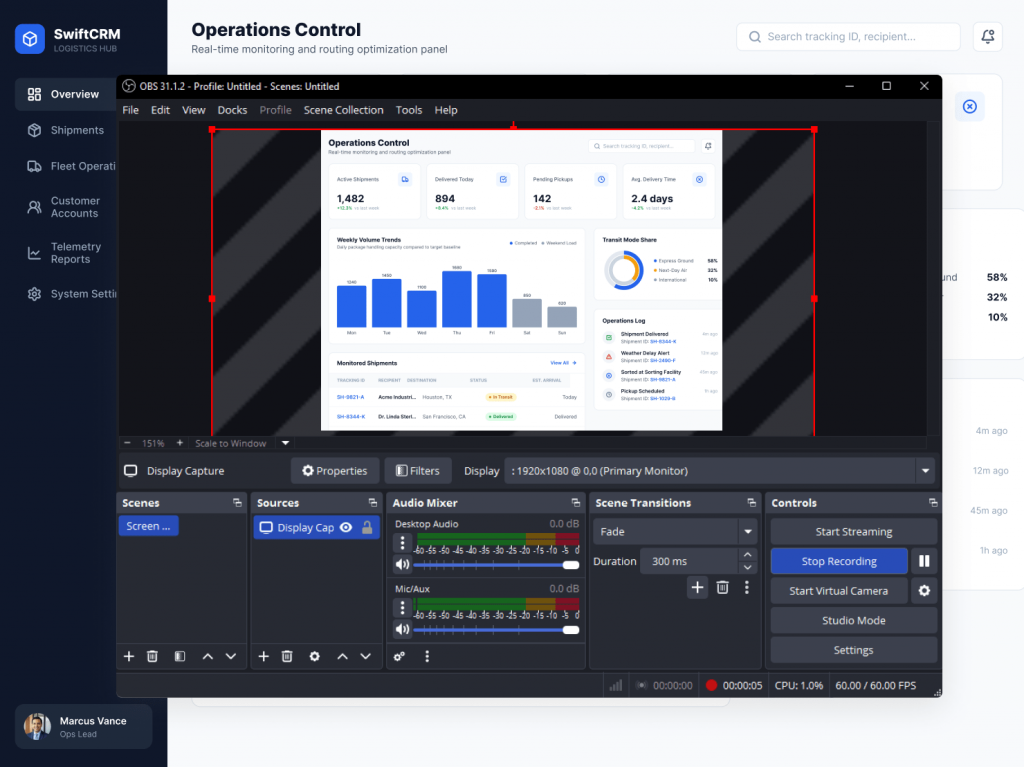Pop out the Scenes dock

[237, 502]
